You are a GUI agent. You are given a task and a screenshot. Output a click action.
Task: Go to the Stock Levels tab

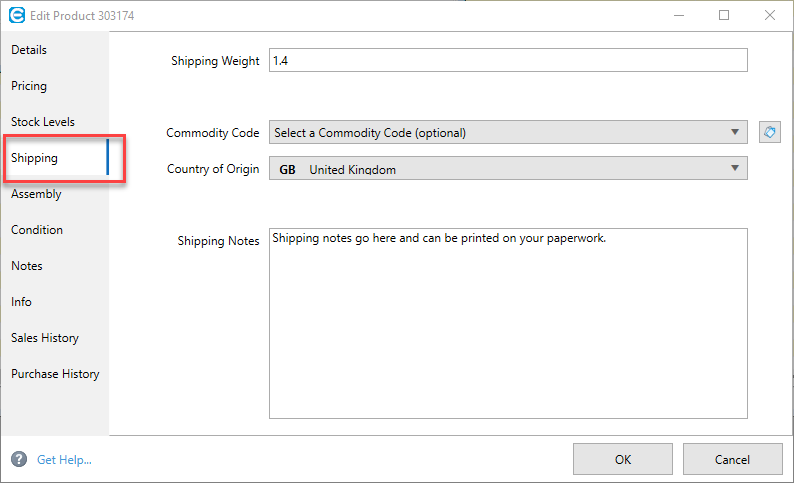43,122
